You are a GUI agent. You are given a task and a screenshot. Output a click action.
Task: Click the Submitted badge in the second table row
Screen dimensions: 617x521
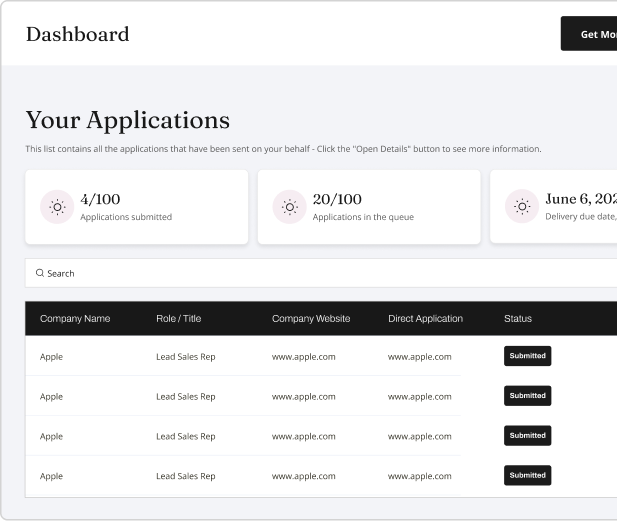(x=528, y=395)
